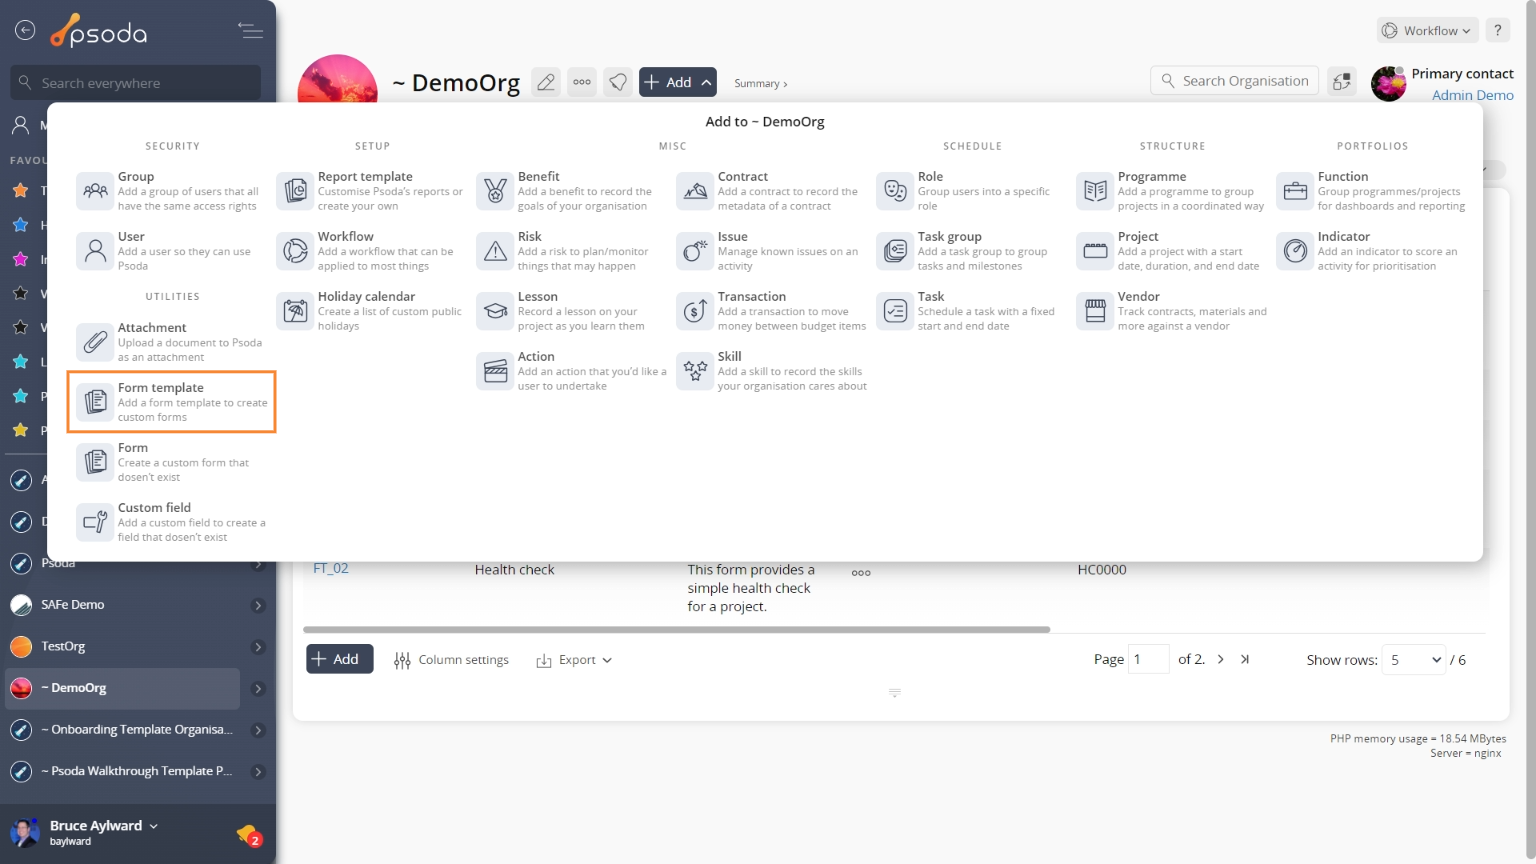Click the Lesson graduation cap icon

(x=495, y=311)
